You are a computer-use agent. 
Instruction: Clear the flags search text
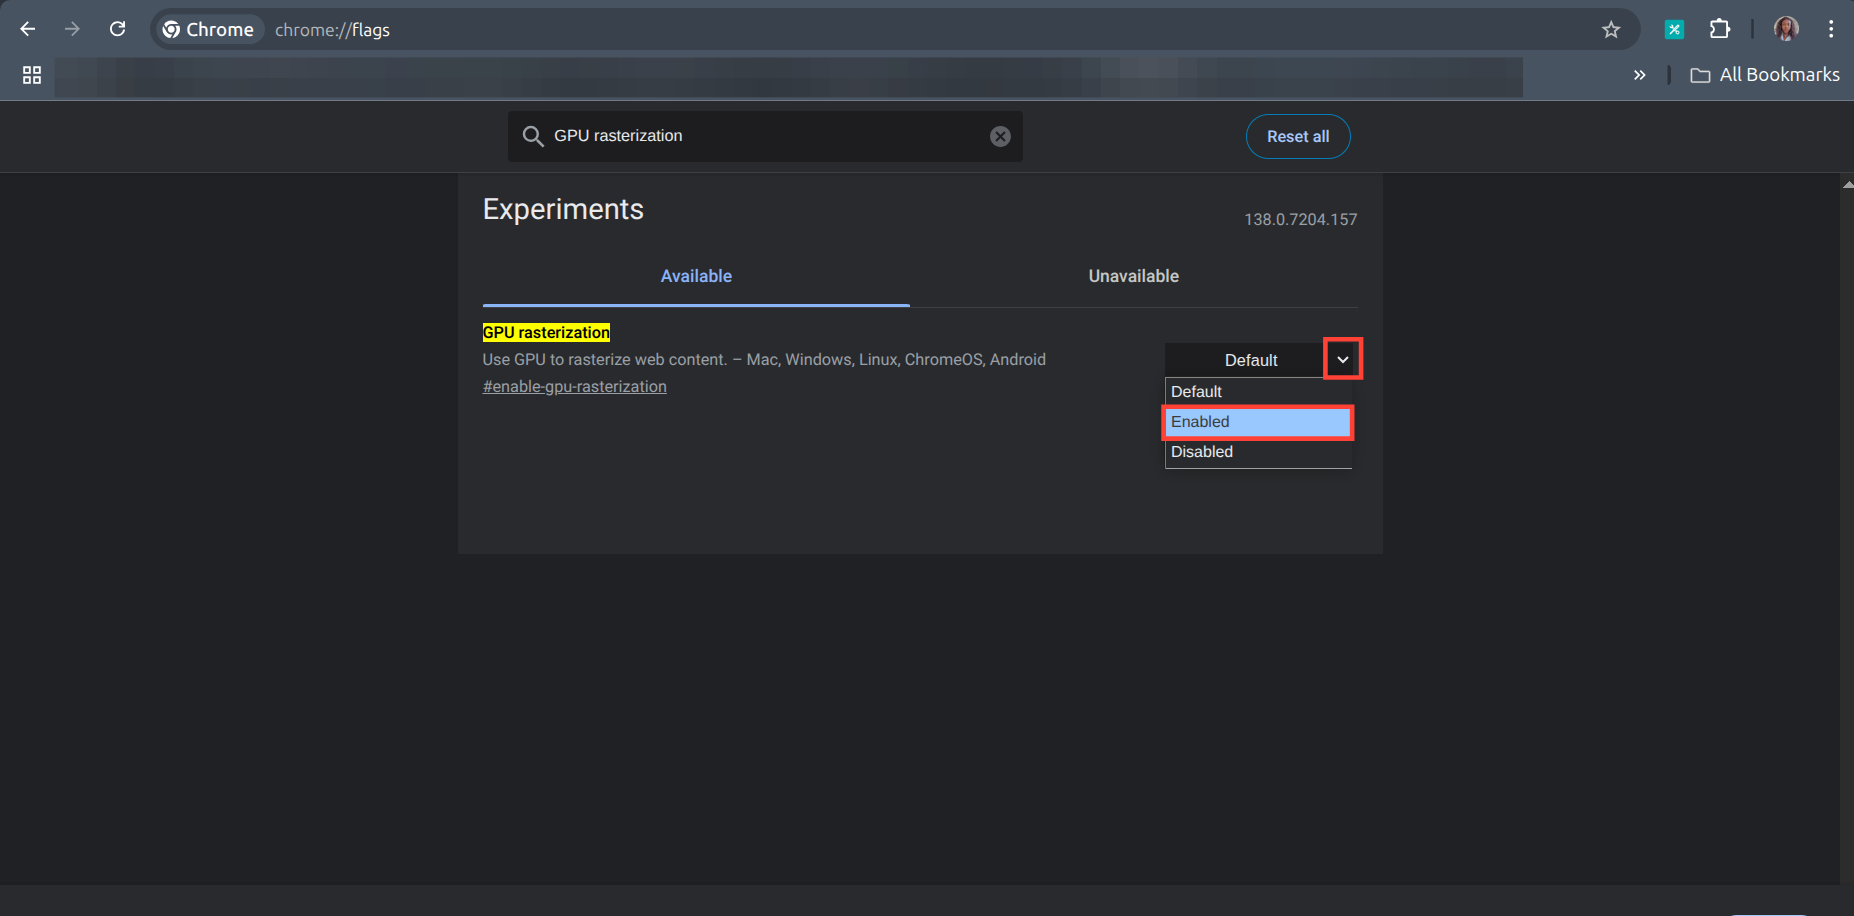(999, 137)
